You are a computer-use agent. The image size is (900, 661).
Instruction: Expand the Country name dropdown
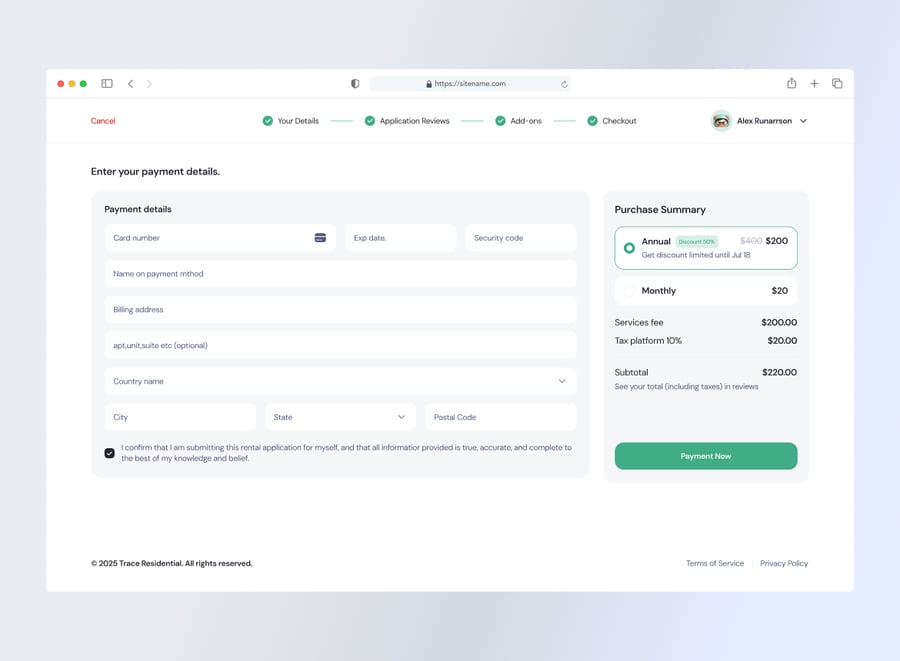pyautogui.click(x=561, y=381)
